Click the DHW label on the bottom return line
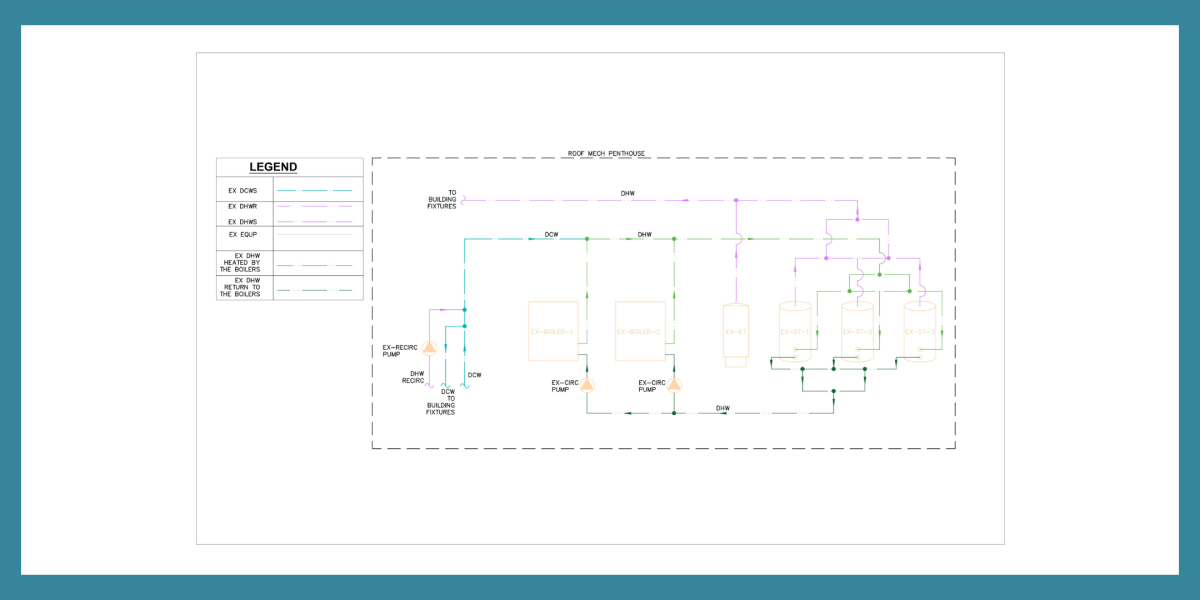Image resolution: width=1200 pixels, height=600 pixels. 723,408
